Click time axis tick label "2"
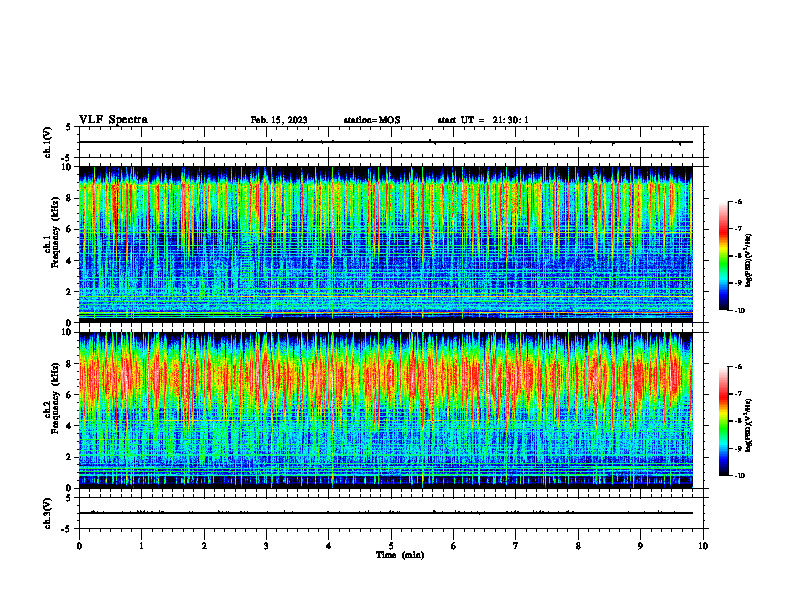792x612 pixels. point(204,546)
